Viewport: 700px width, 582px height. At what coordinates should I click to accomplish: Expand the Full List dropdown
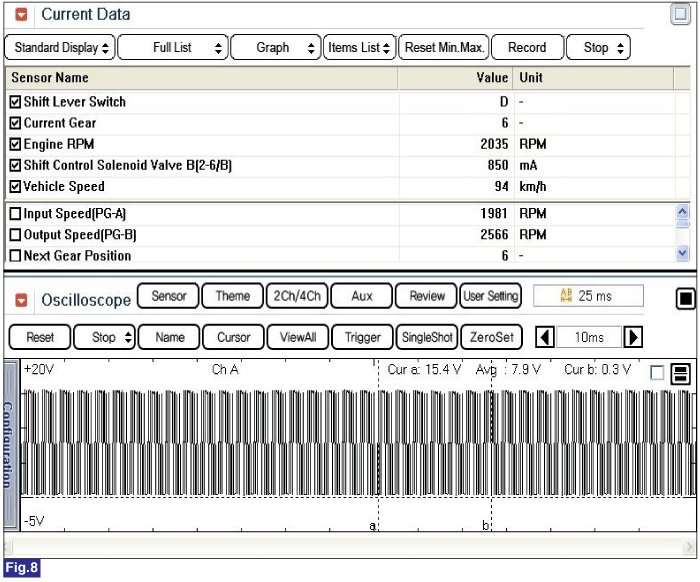point(172,47)
